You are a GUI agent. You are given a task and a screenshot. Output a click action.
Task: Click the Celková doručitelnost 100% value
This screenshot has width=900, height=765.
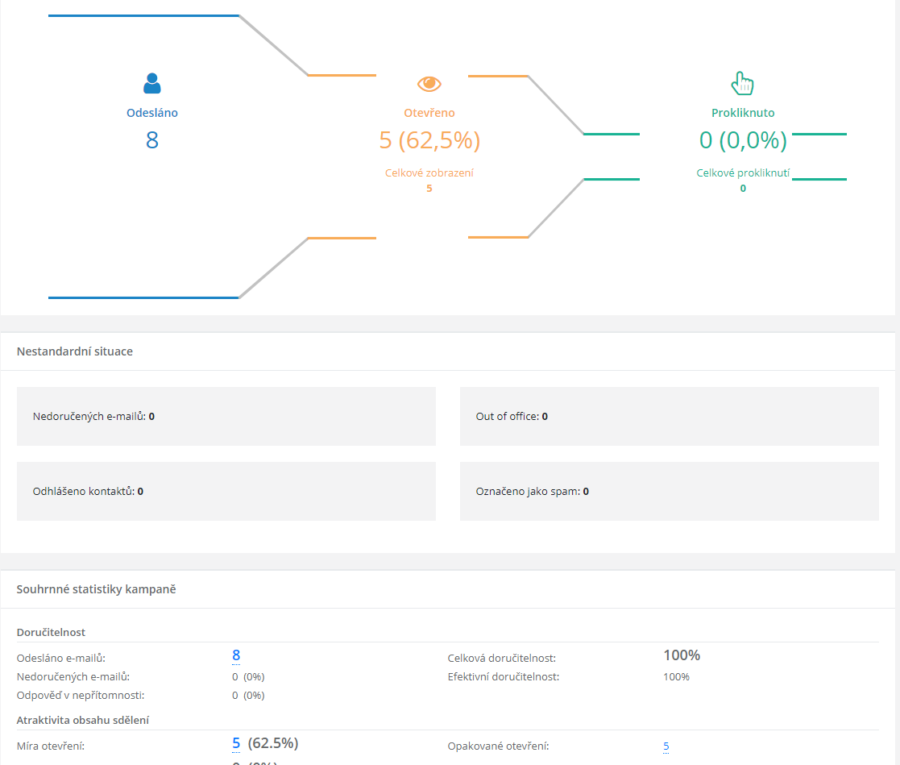pos(682,655)
